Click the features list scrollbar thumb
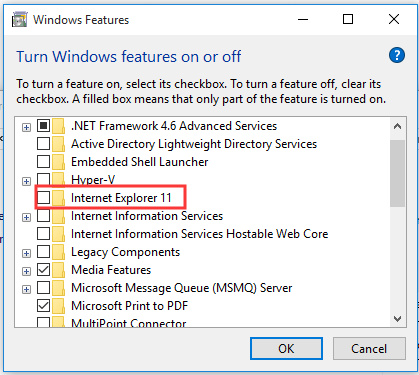The height and width of the screenshot is (375, 419). [x=397, y=173]
